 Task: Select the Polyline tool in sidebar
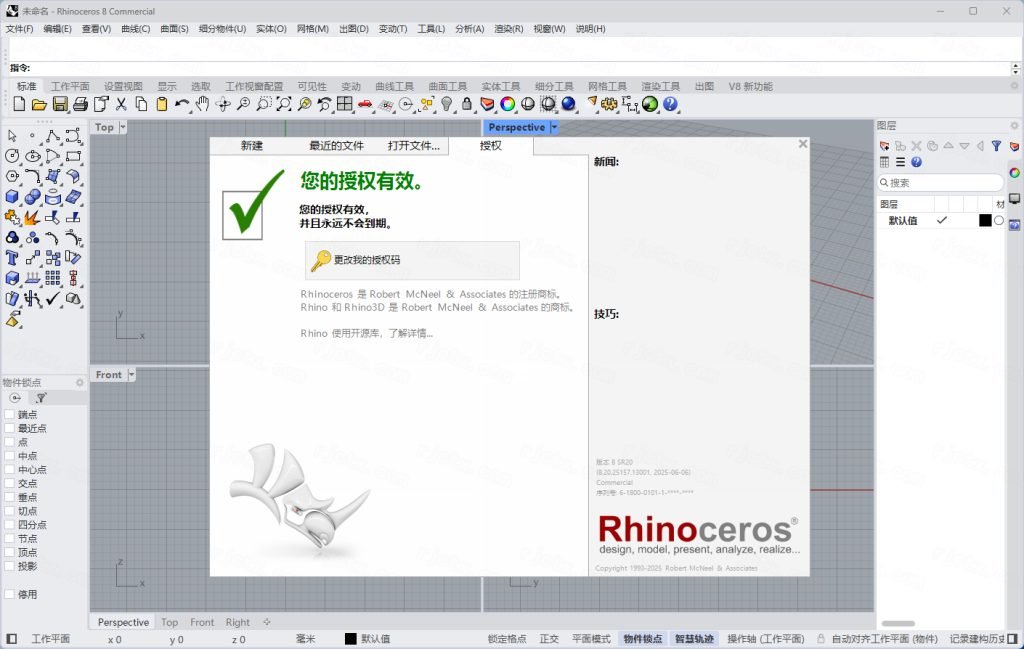point(53,136)
